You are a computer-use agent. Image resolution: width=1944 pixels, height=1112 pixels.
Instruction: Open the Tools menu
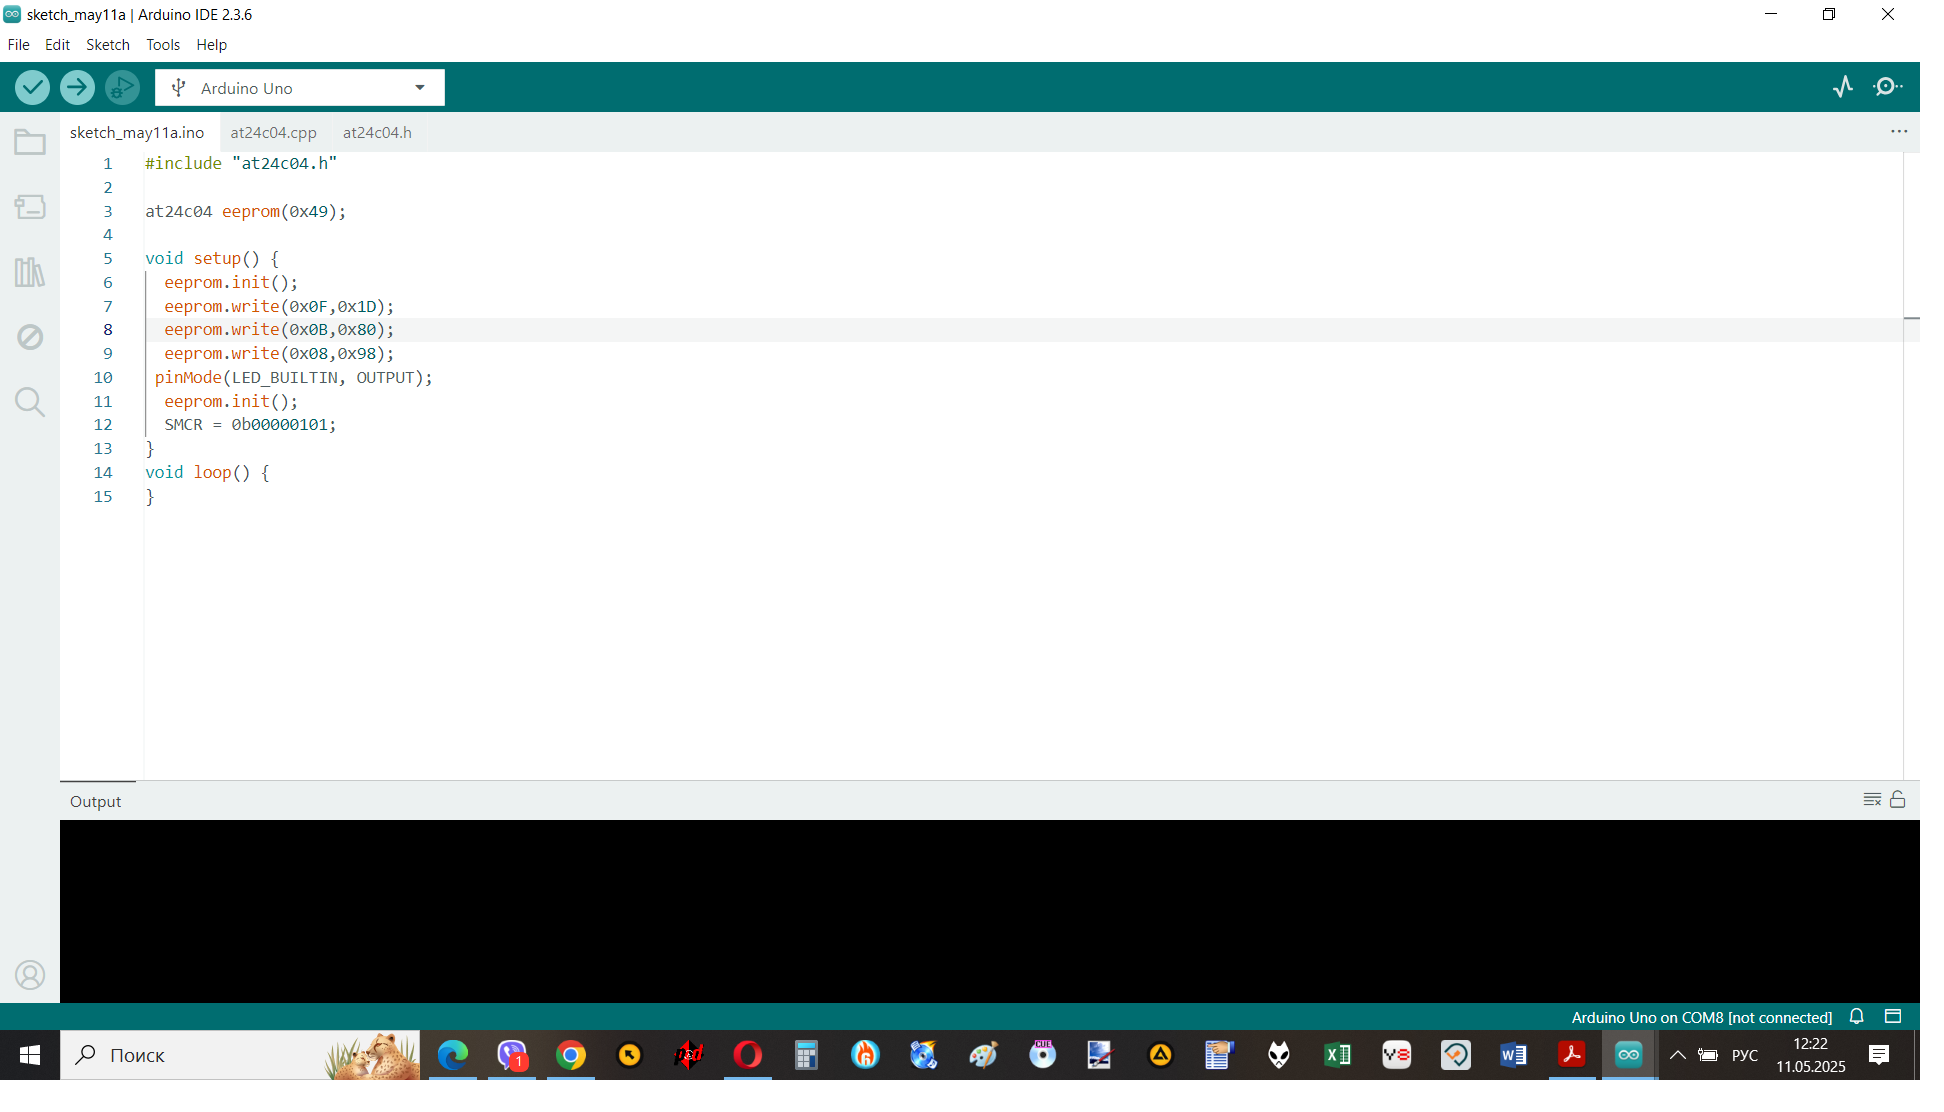tap(163, 45)
